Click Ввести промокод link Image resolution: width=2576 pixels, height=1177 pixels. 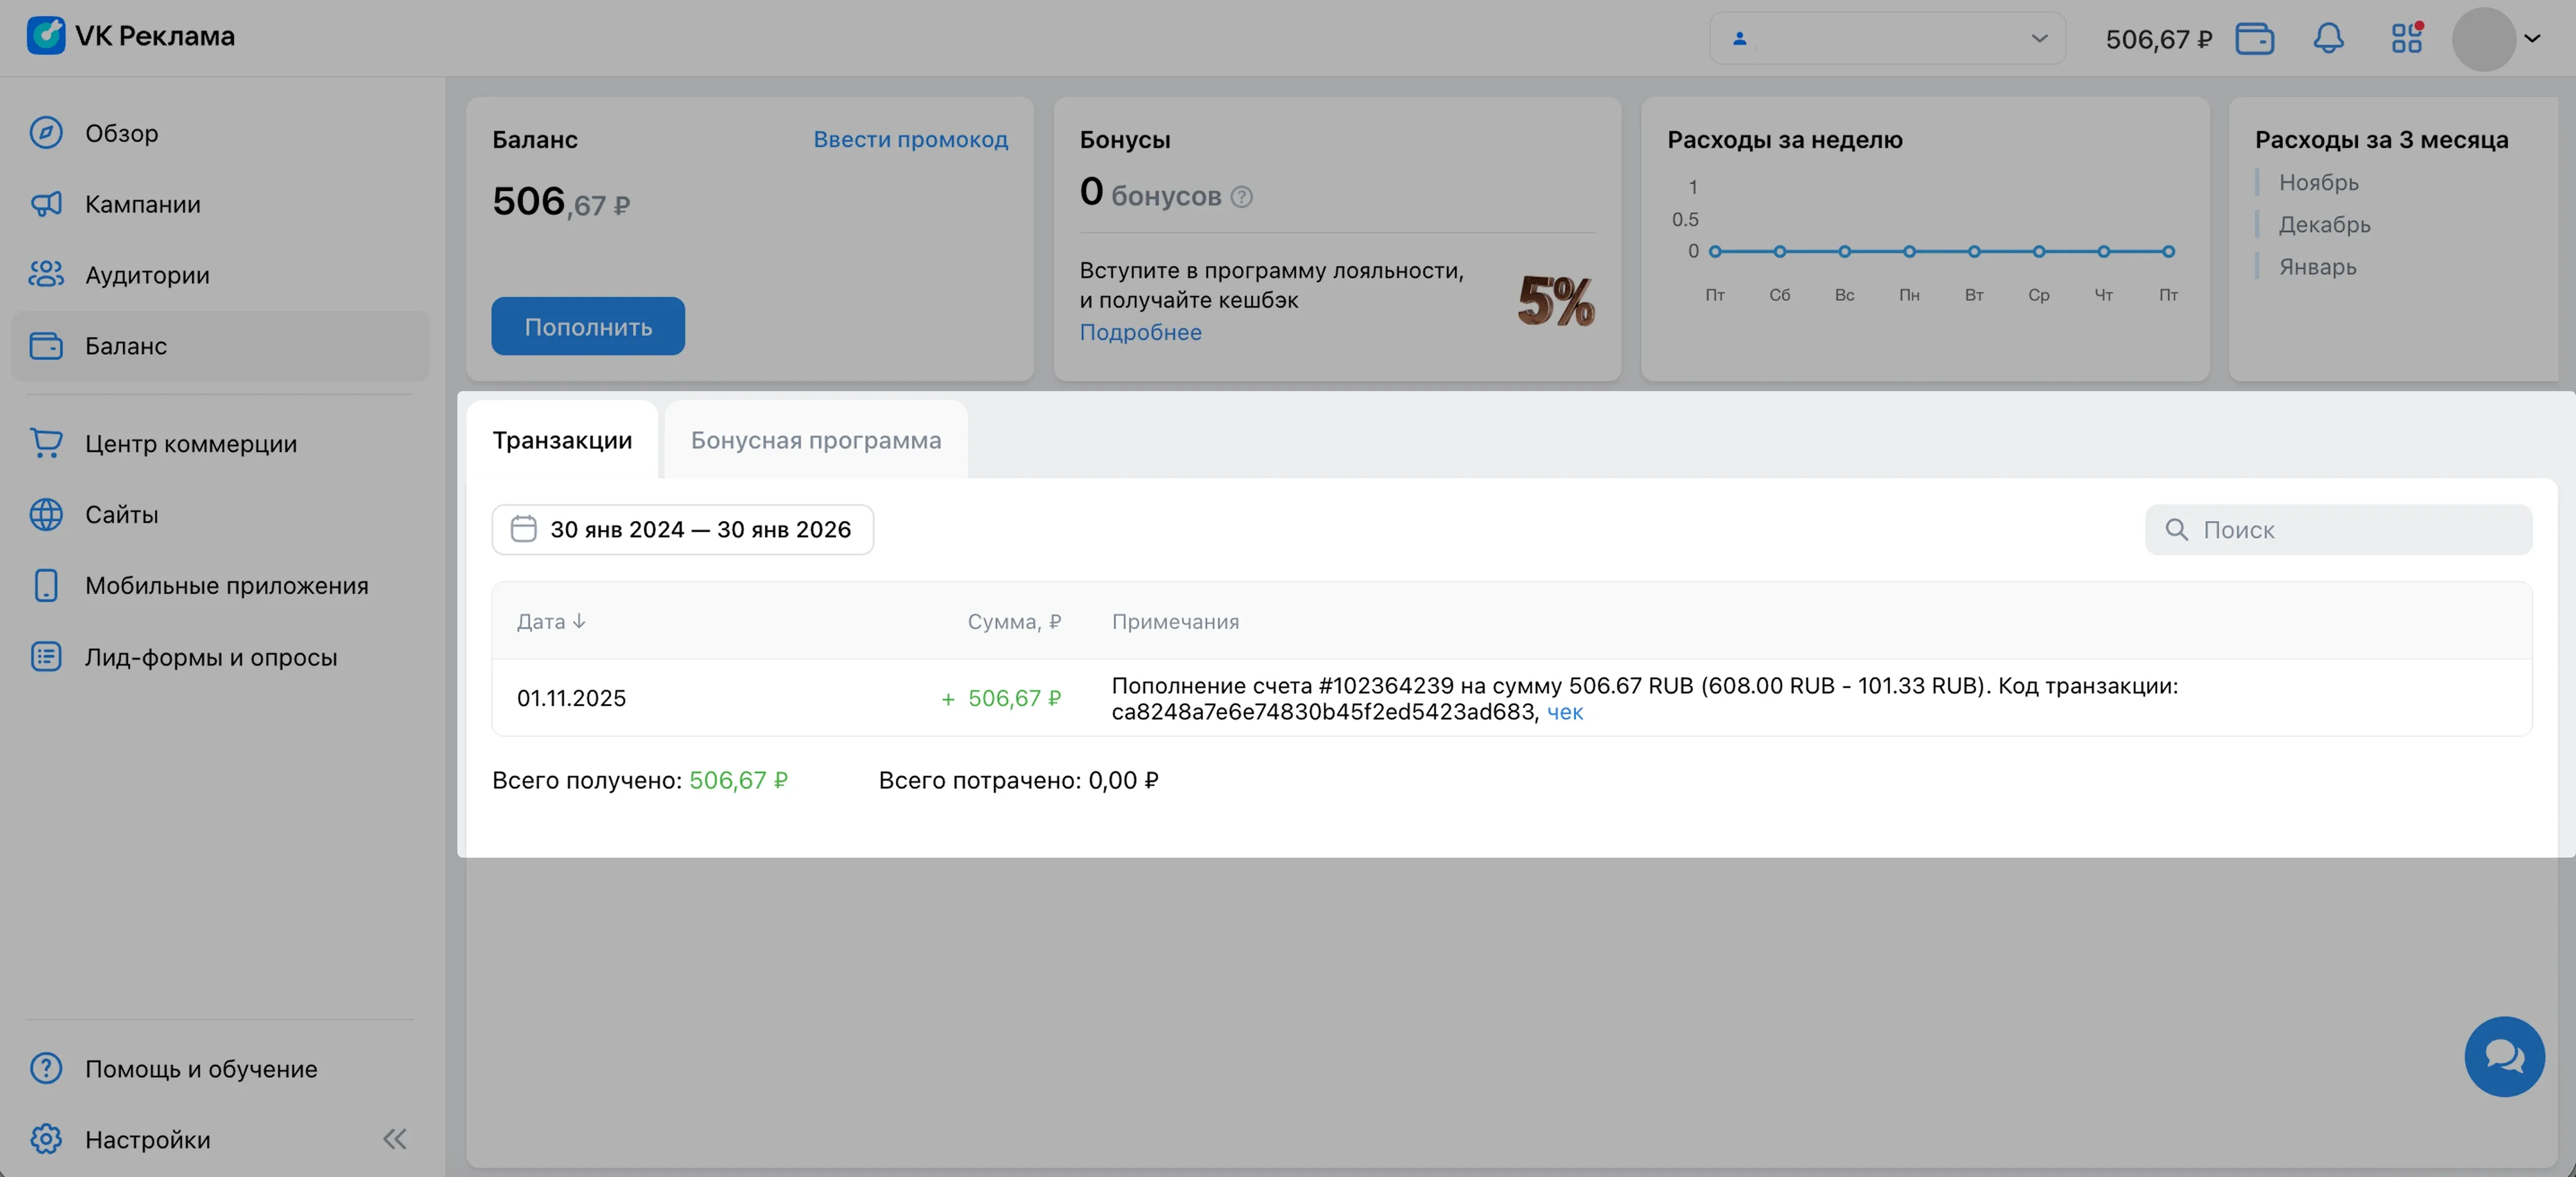910,139
